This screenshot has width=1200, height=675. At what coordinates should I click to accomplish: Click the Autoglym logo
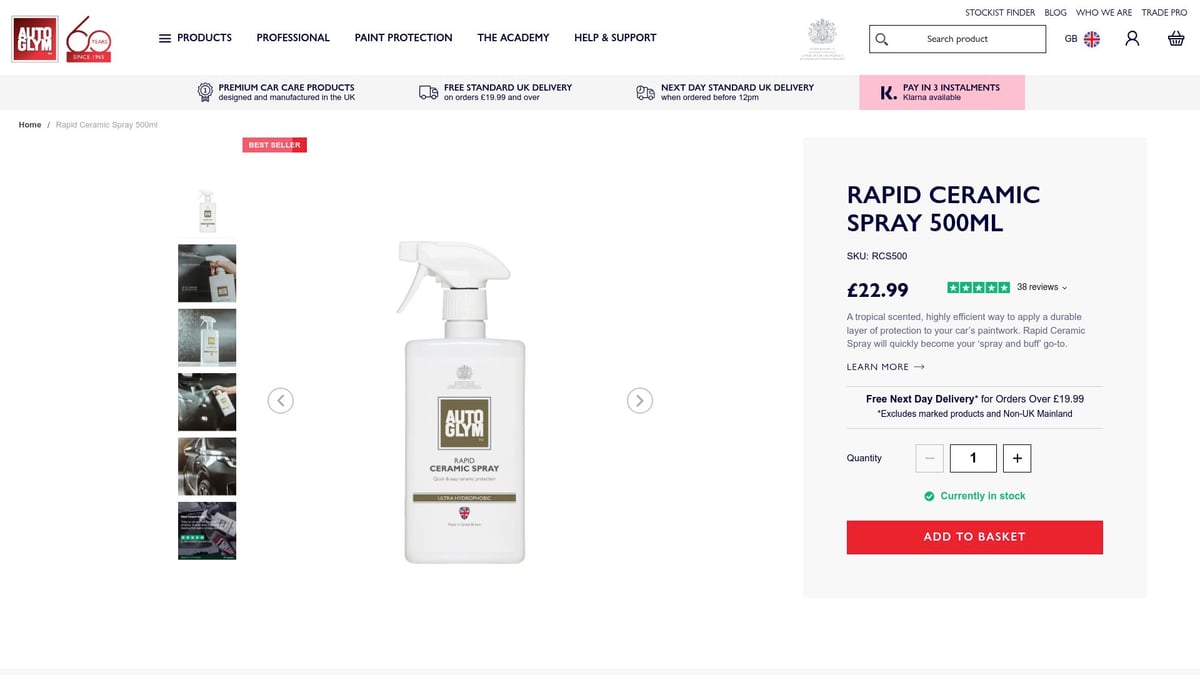34,38
